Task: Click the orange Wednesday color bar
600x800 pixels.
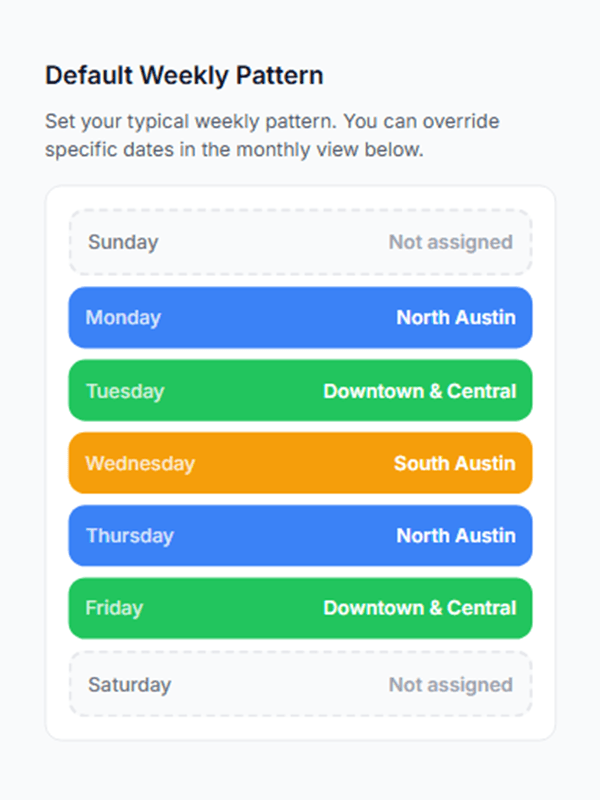Action: 250,463
